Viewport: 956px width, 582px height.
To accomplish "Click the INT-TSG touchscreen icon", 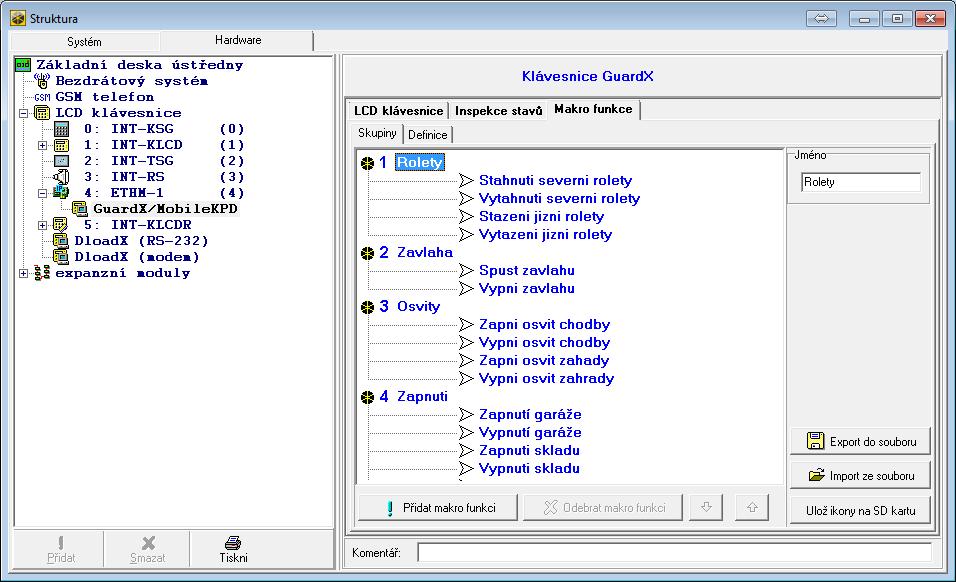I will 61,161.
